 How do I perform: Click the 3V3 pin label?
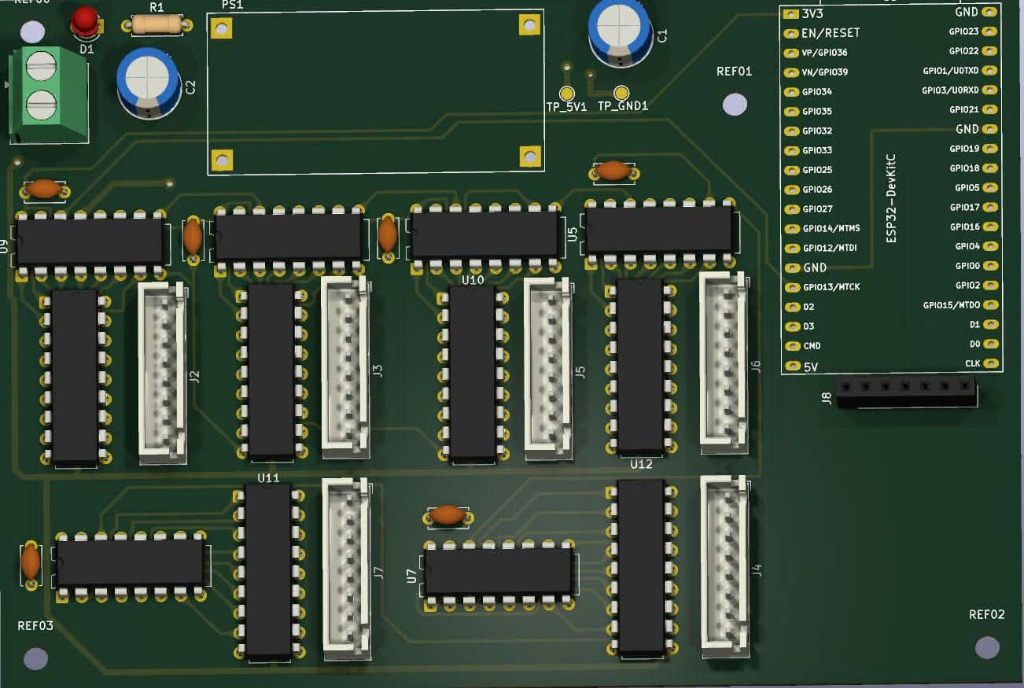812,13
